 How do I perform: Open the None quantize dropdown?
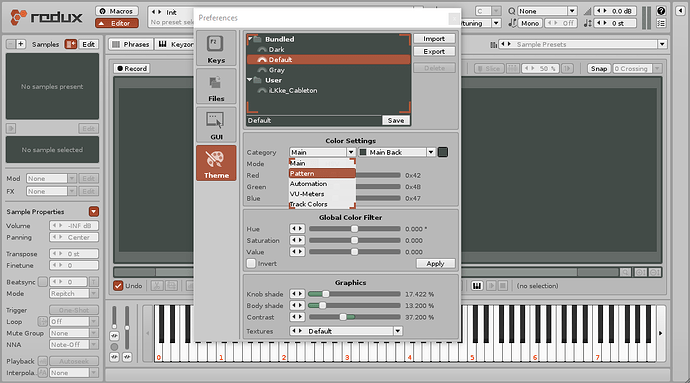(x=572, y=11)
